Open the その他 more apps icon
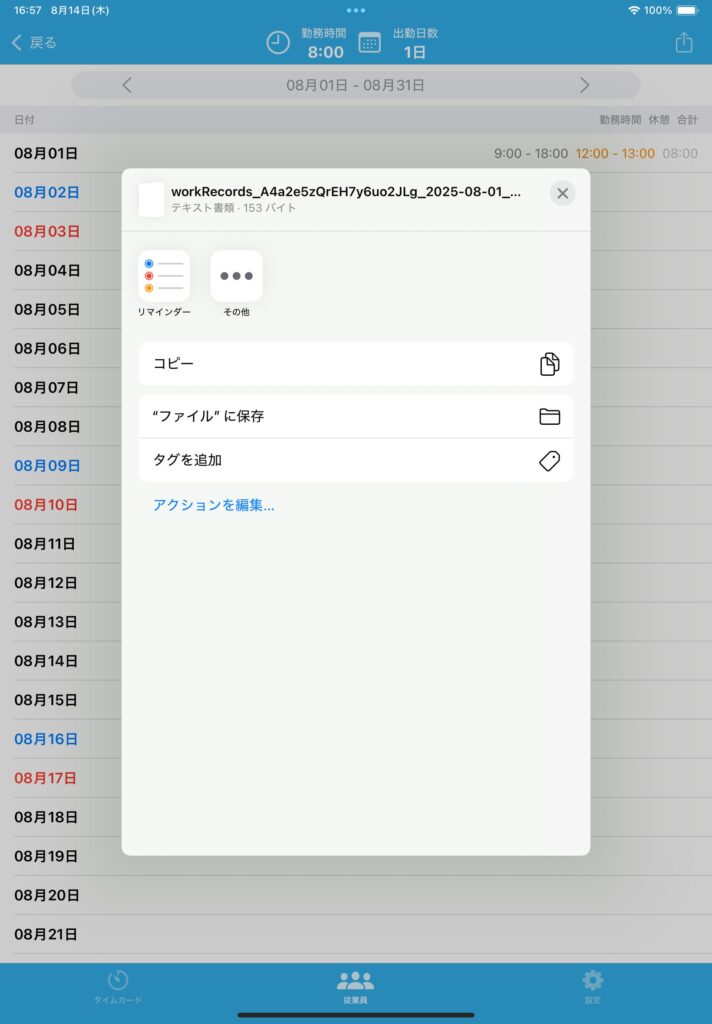Image resolution: width=712 pixels, height=1024 pixels. (236, 276)
